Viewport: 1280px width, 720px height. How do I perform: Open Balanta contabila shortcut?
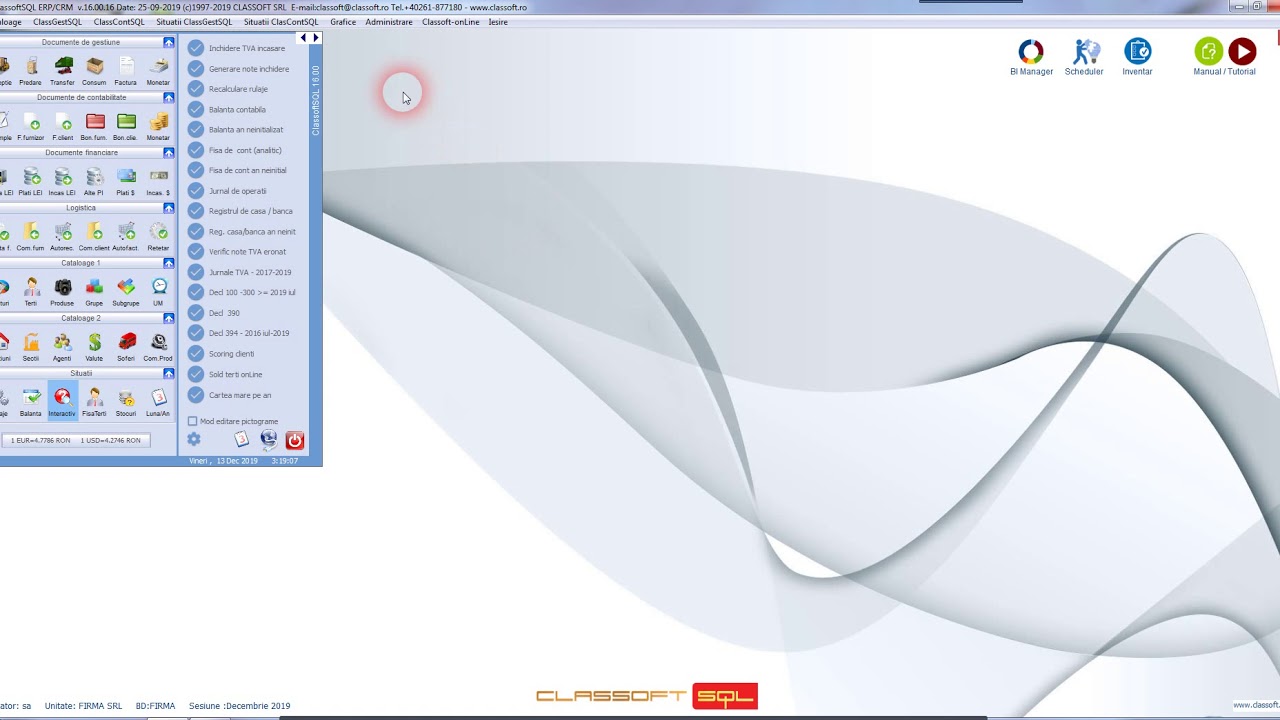[228, 109]
